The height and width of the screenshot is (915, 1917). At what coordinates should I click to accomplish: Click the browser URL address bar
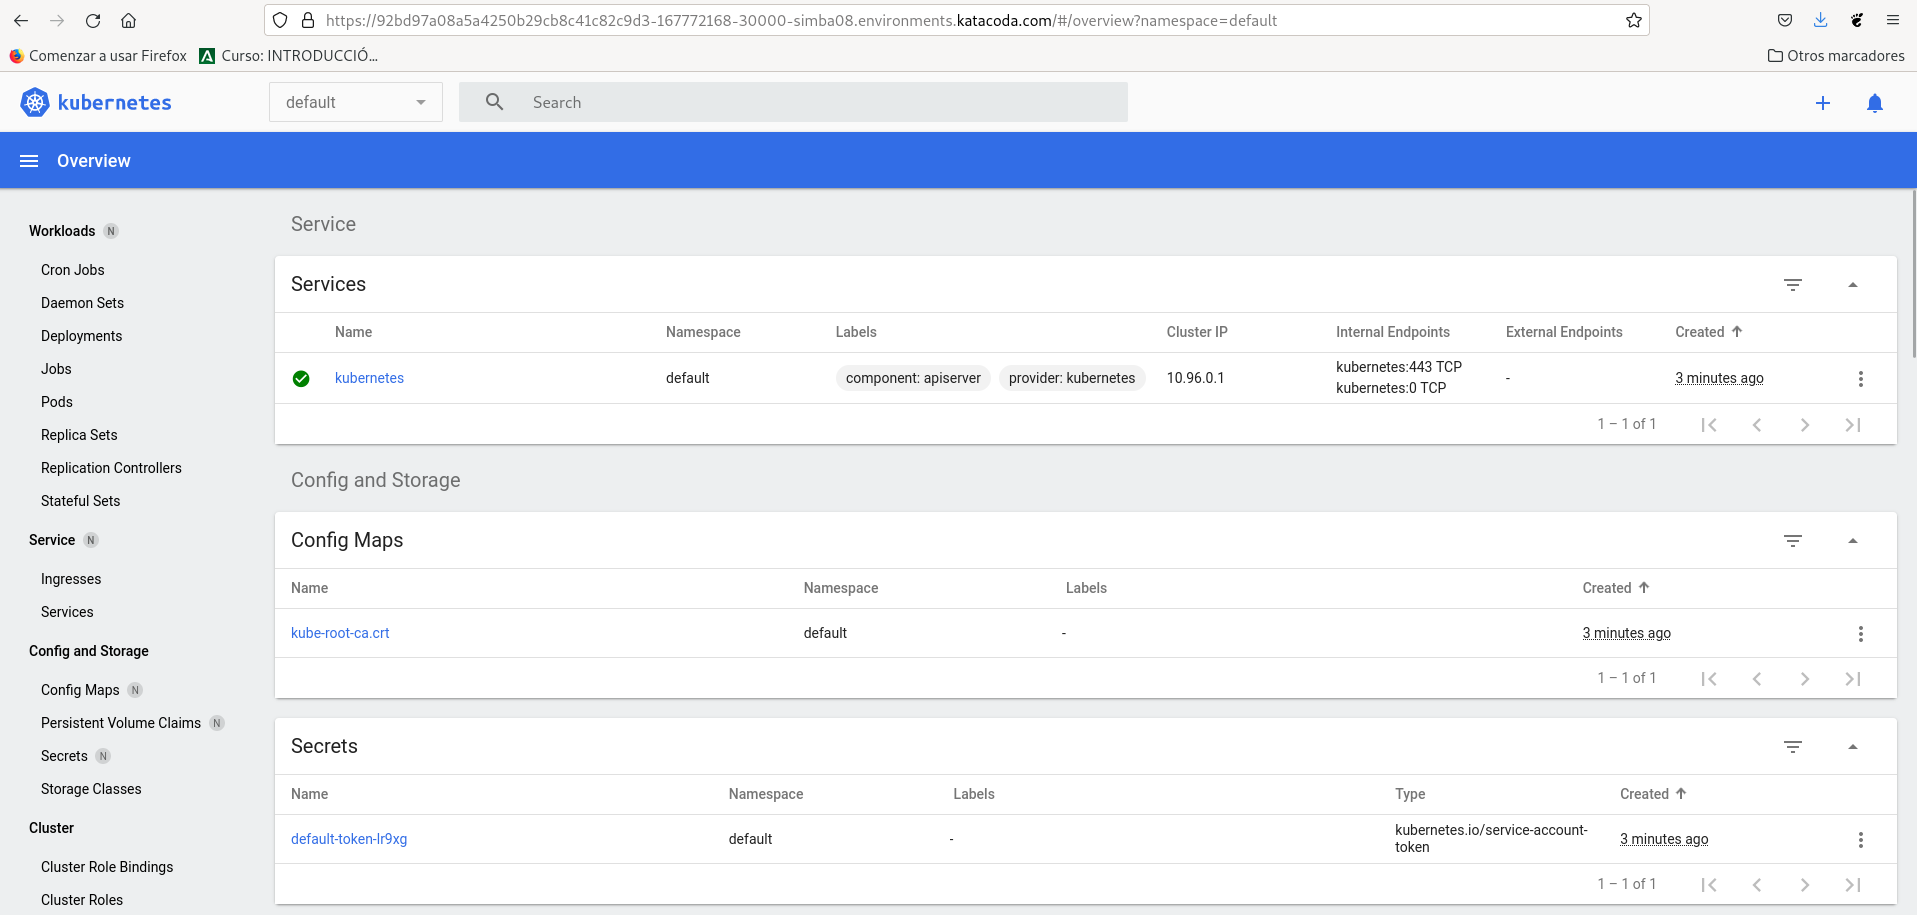point(957,20)
